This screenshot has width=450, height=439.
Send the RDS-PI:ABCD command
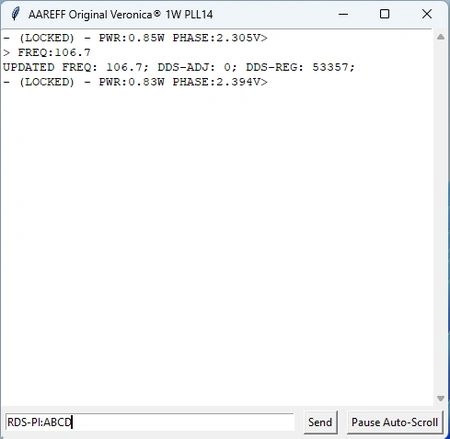320,422
